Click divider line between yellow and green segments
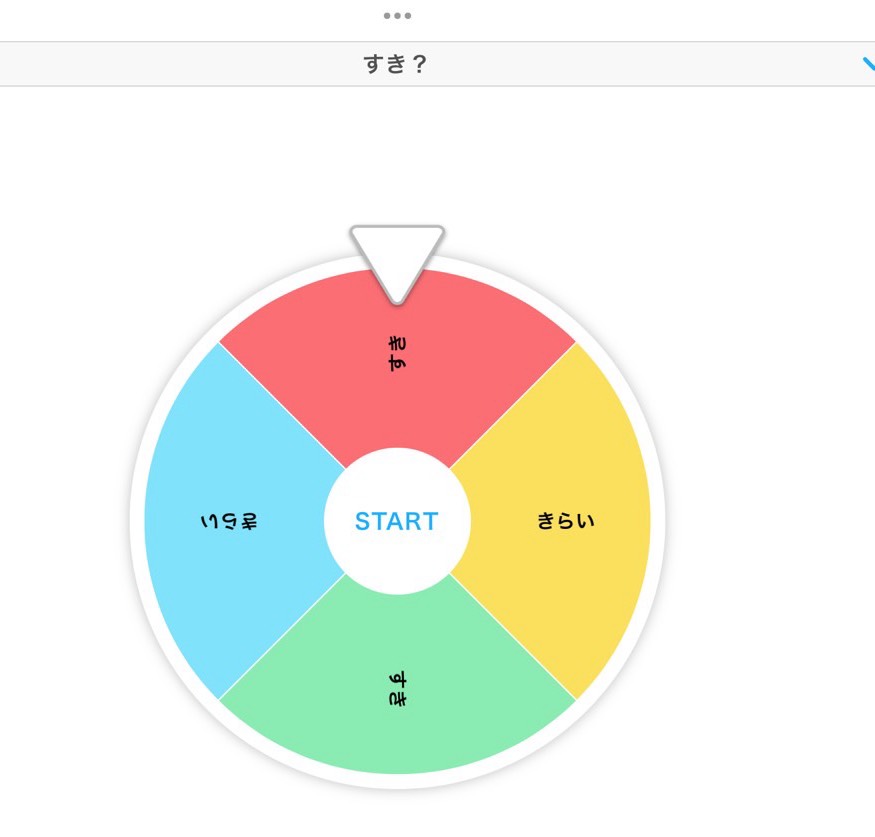Viewport: 875px width, 837px height. point(512,636)
